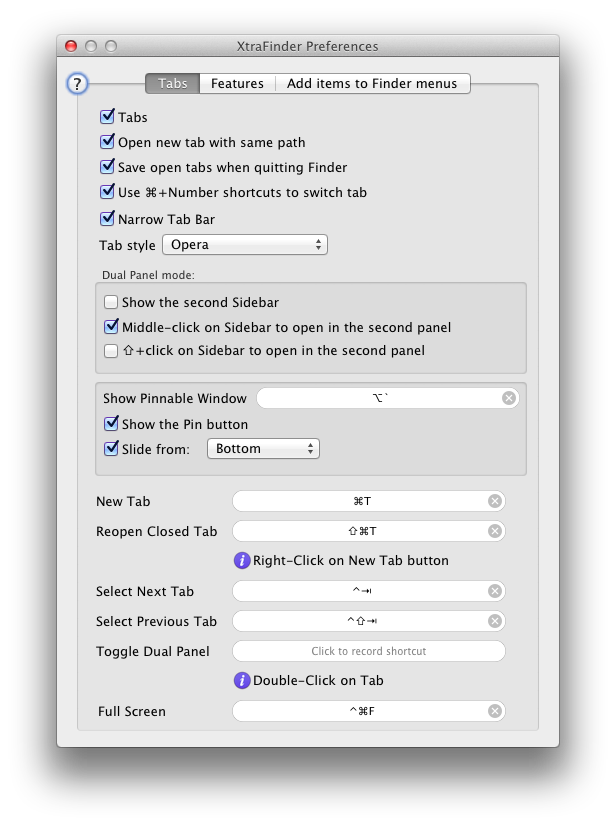Enable ⇧+click on Sidebar option
This screenshot has width=616, height=826.
[x=111, y=352]
